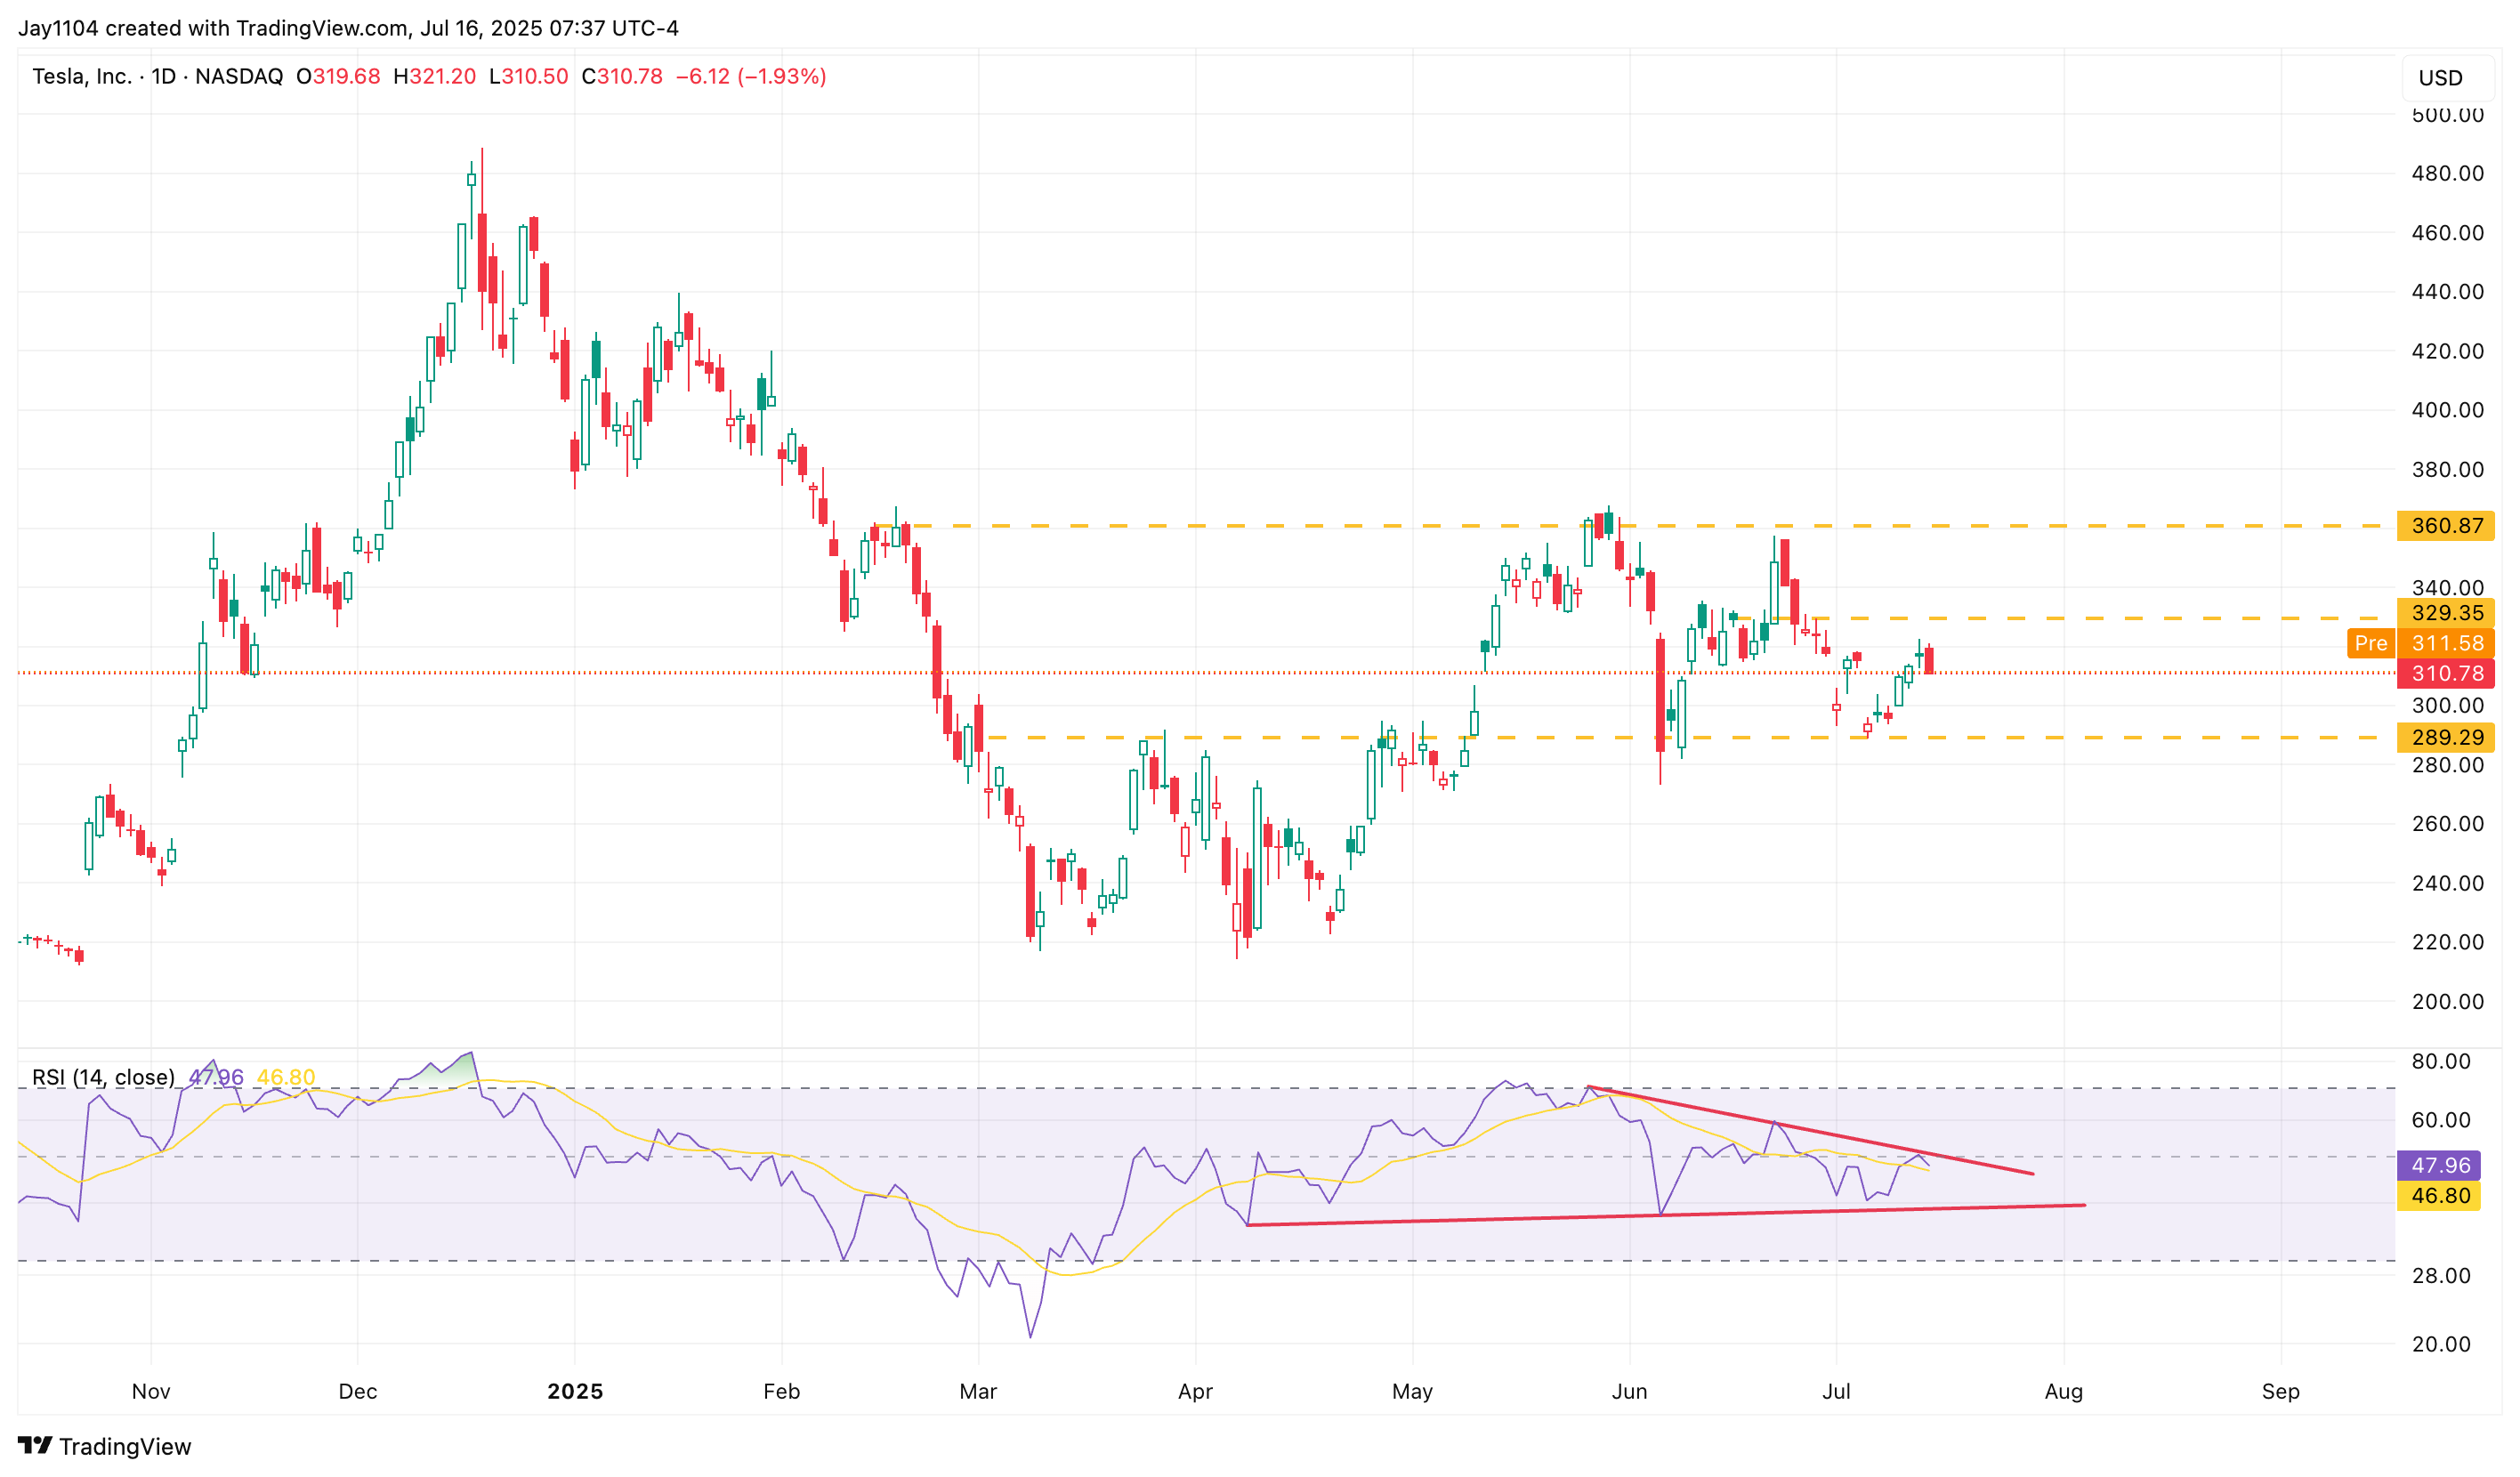Click the 480.00 price scale label
The image size is (2520, 1477).
click(2447, 173)
